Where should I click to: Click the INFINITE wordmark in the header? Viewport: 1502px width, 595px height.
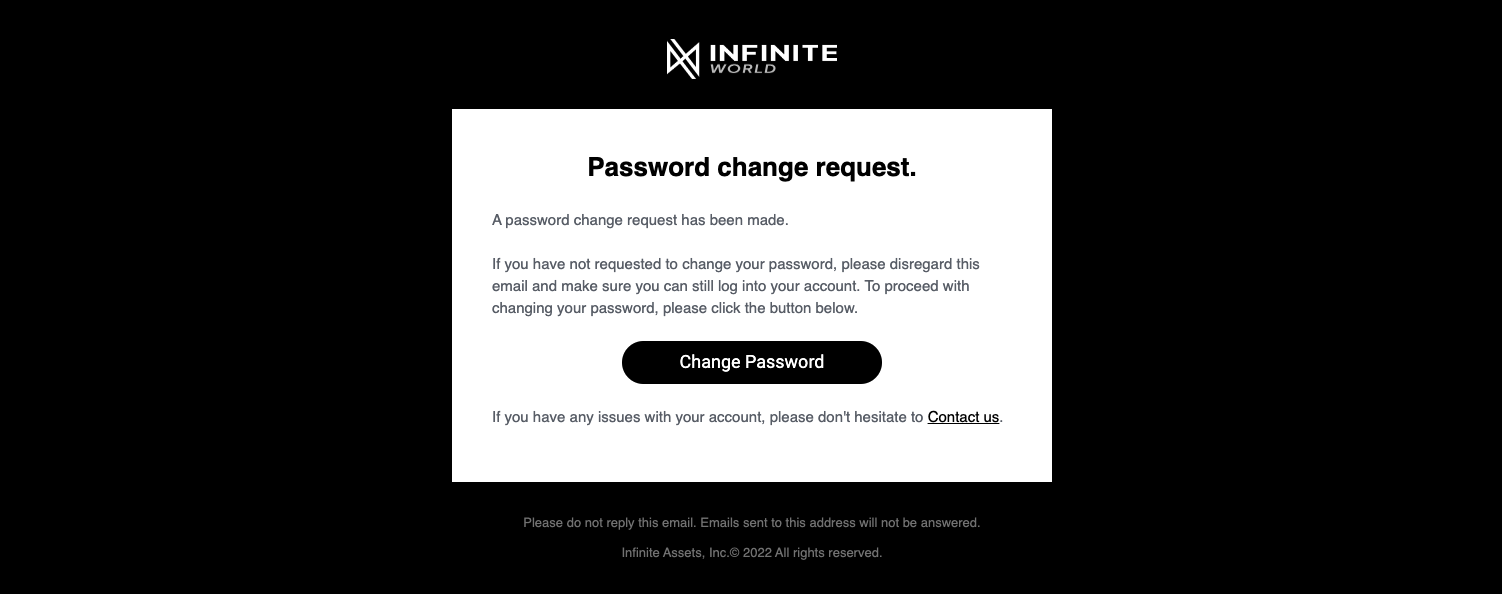coord(773,52)
